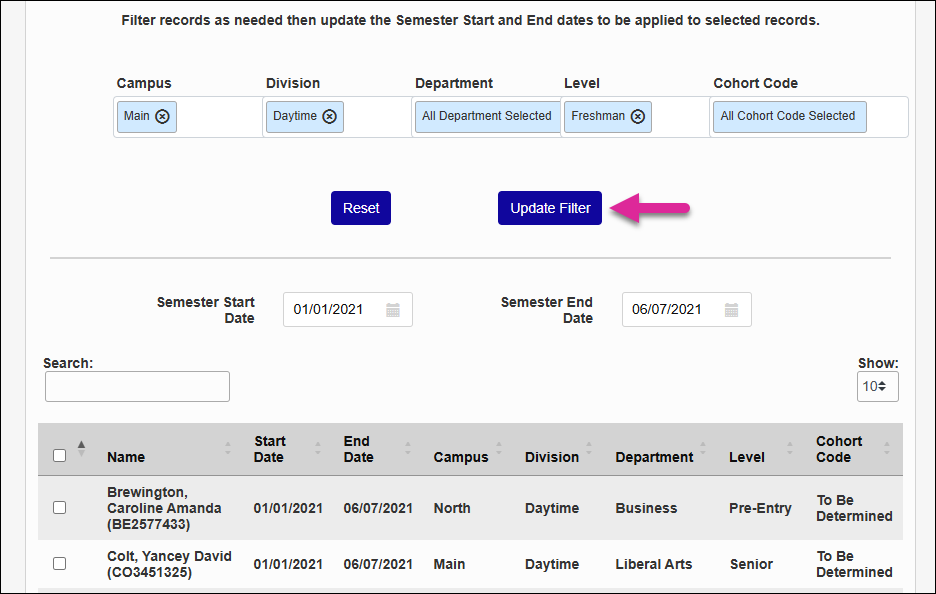Image resolution: width=936 pixels, height=594 pixels.
Task: Sort by the checkbox column arrows
Action: 81,448
